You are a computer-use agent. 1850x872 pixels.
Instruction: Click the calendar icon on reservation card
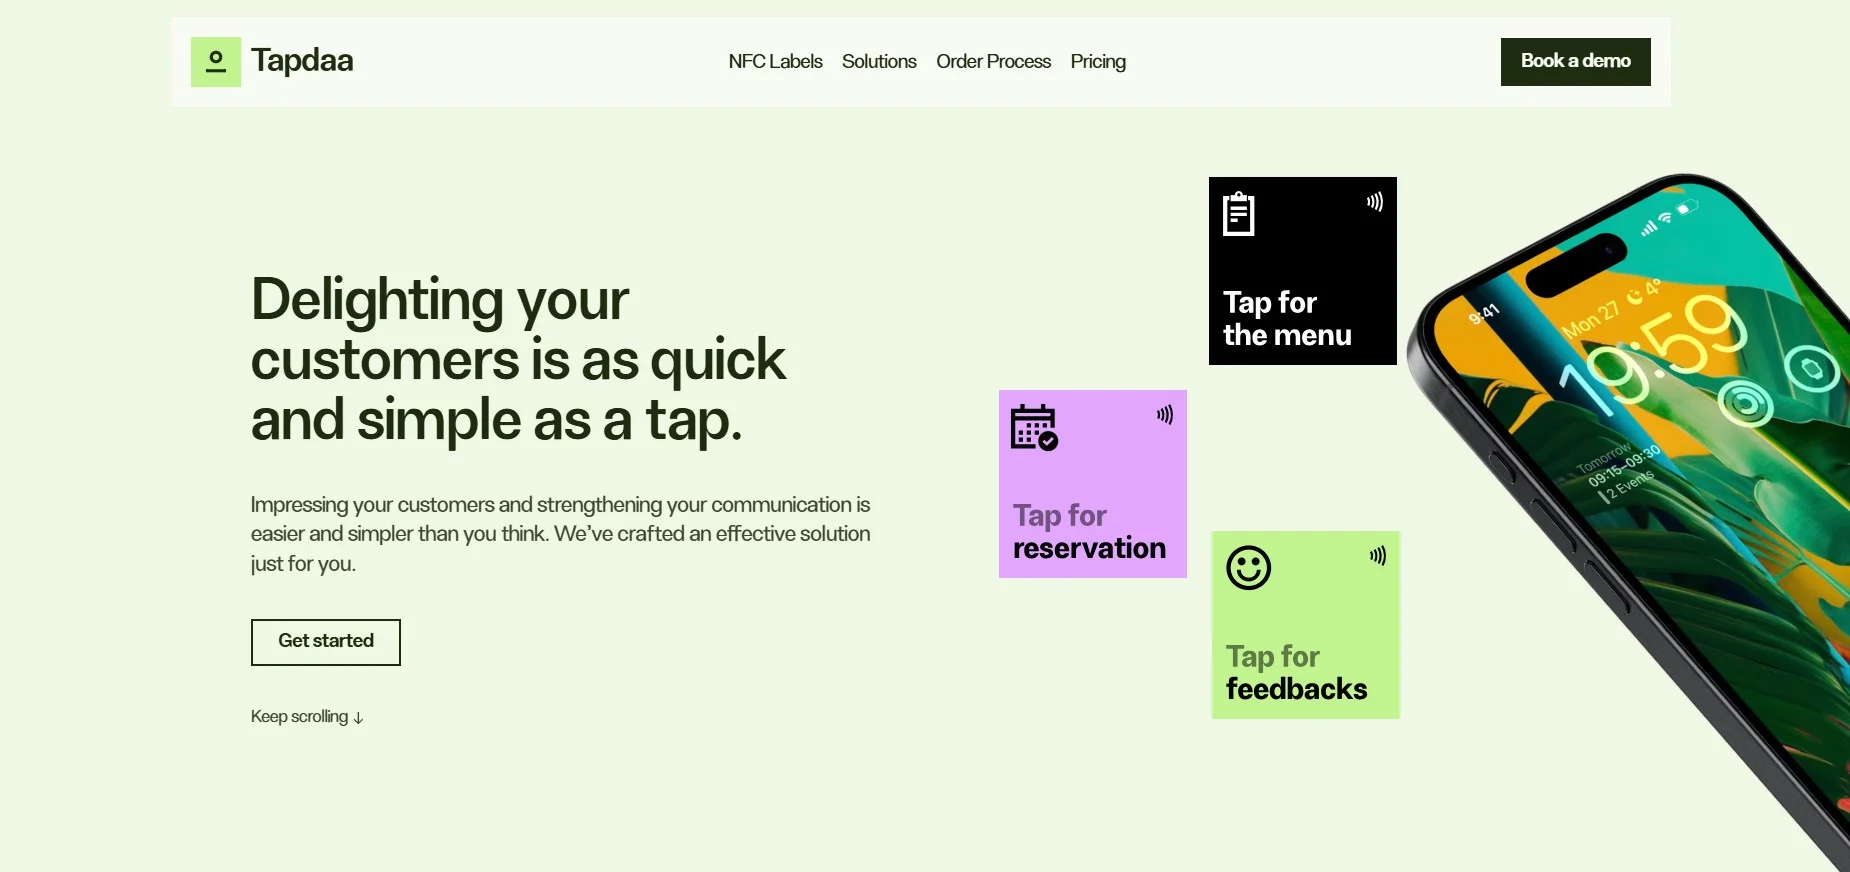click(1034, 428)
